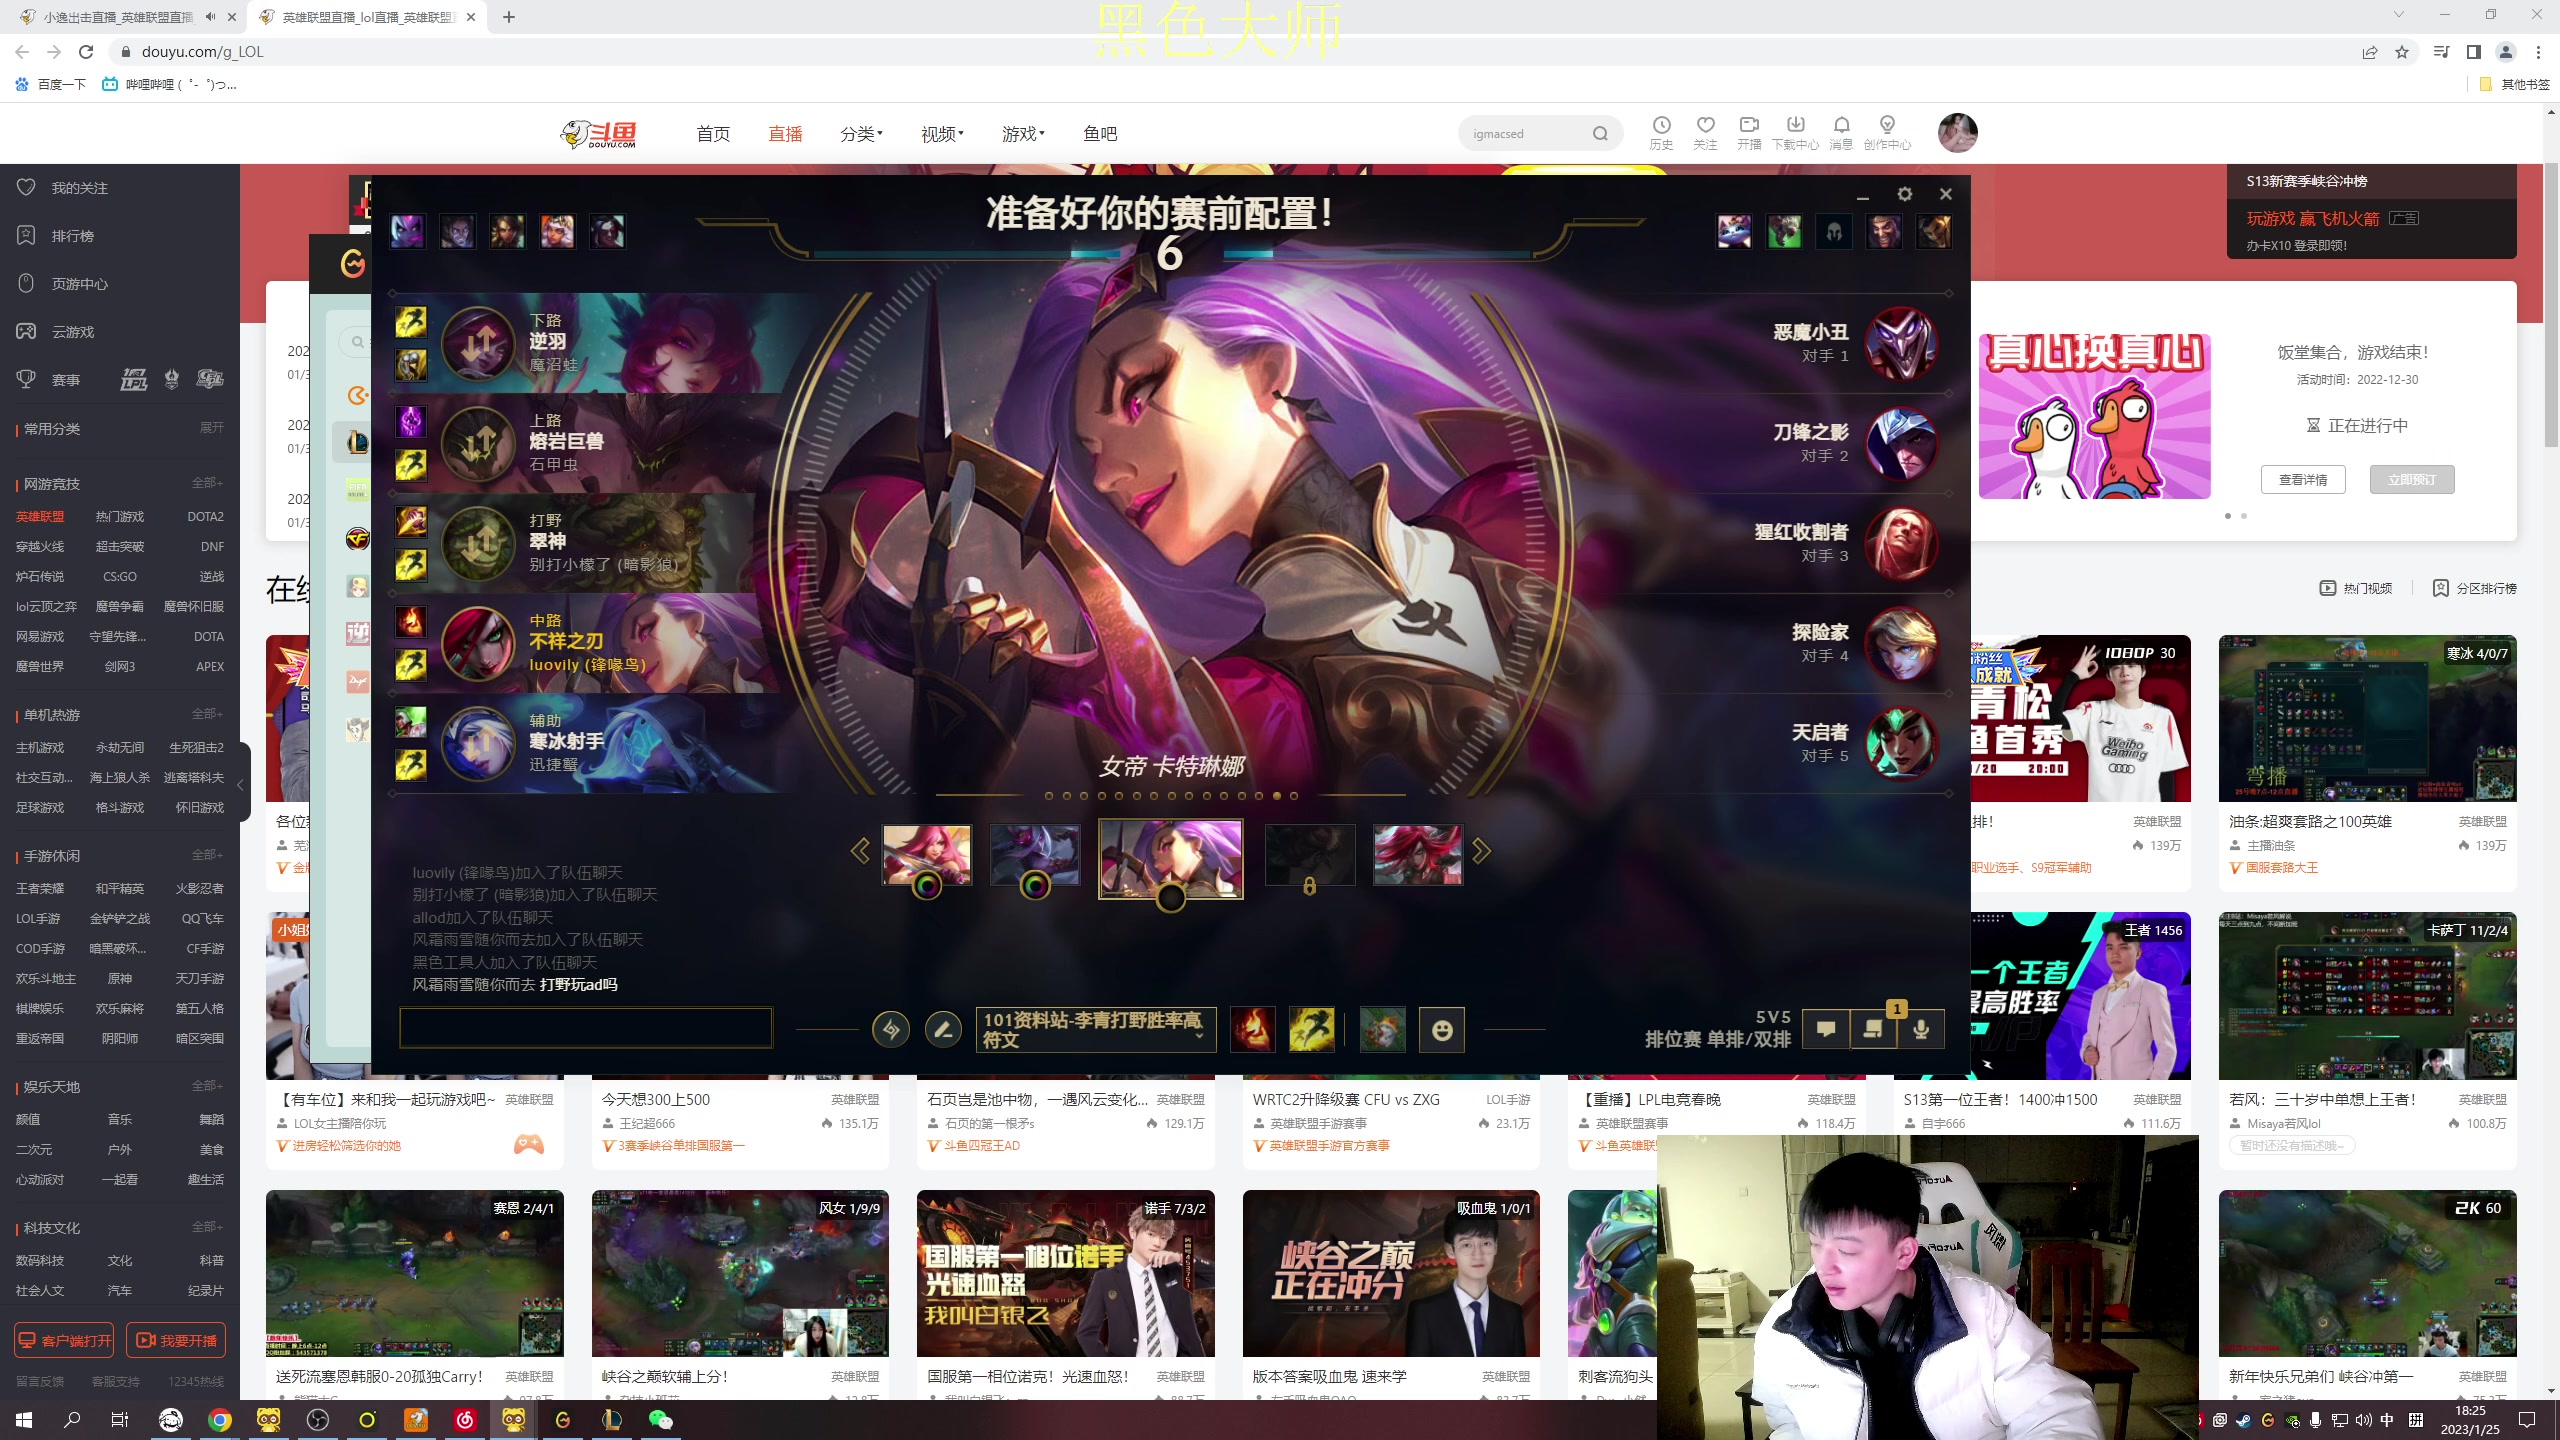Toggle the voice microphone icon in LoL client
This screenshot has height=1440, width=2560.
(x=1921, y=1029)
